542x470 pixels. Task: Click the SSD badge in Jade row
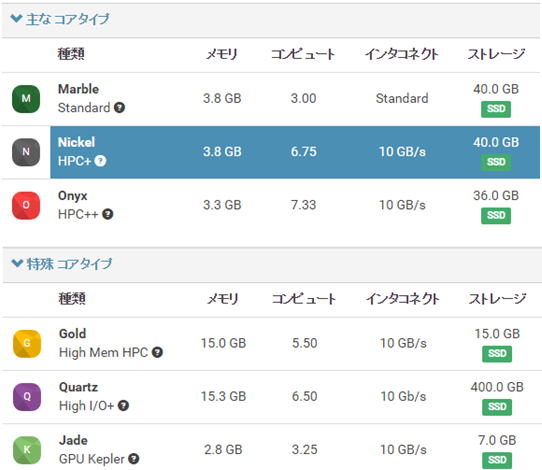(x=497, y=460)
